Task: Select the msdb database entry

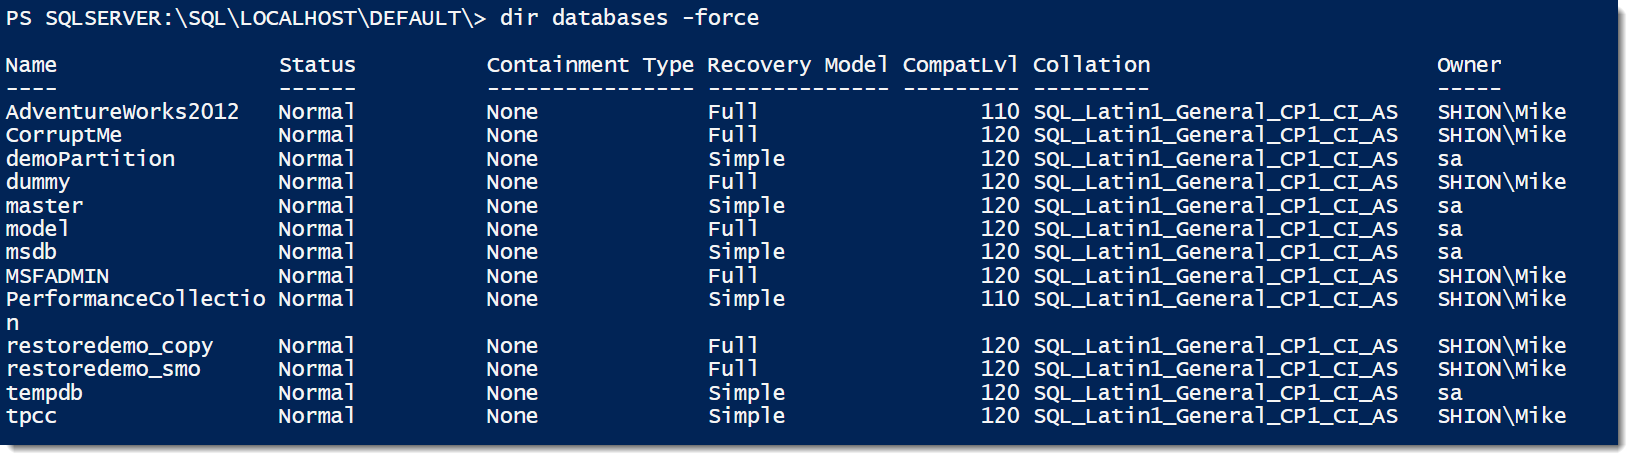Action: 31,252
